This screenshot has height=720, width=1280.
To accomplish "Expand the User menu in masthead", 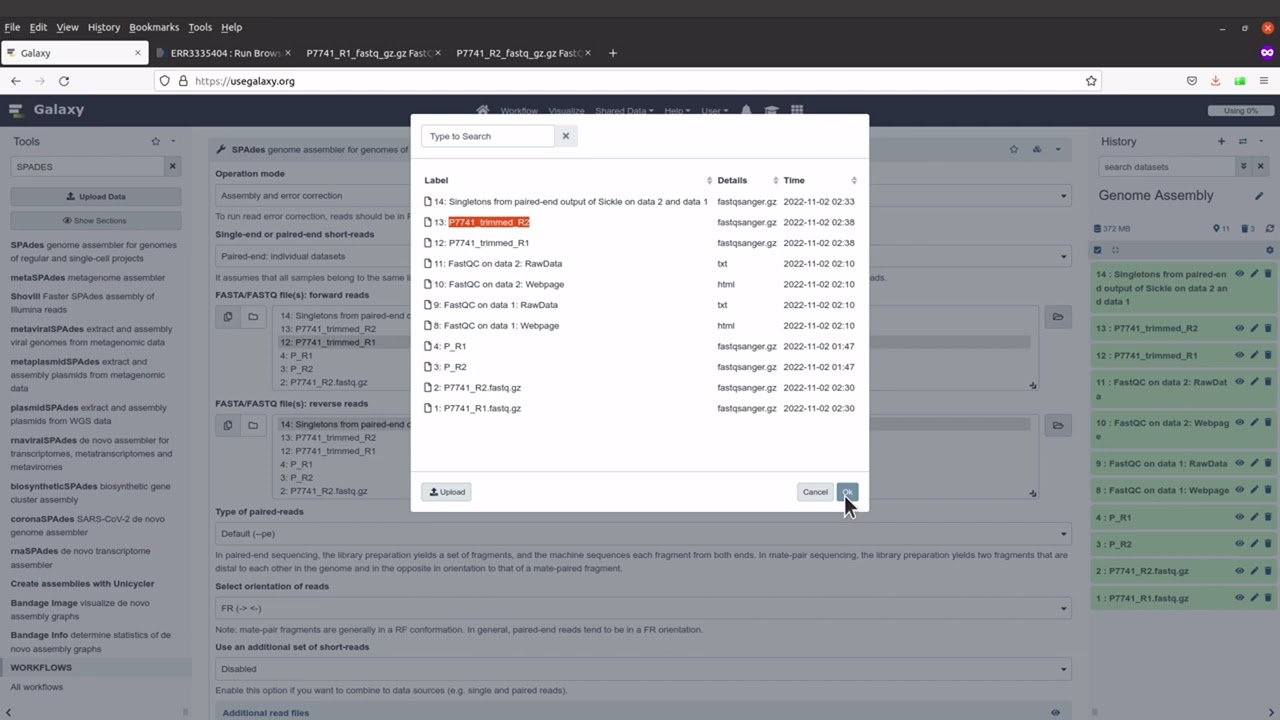I will pos(714,111).
